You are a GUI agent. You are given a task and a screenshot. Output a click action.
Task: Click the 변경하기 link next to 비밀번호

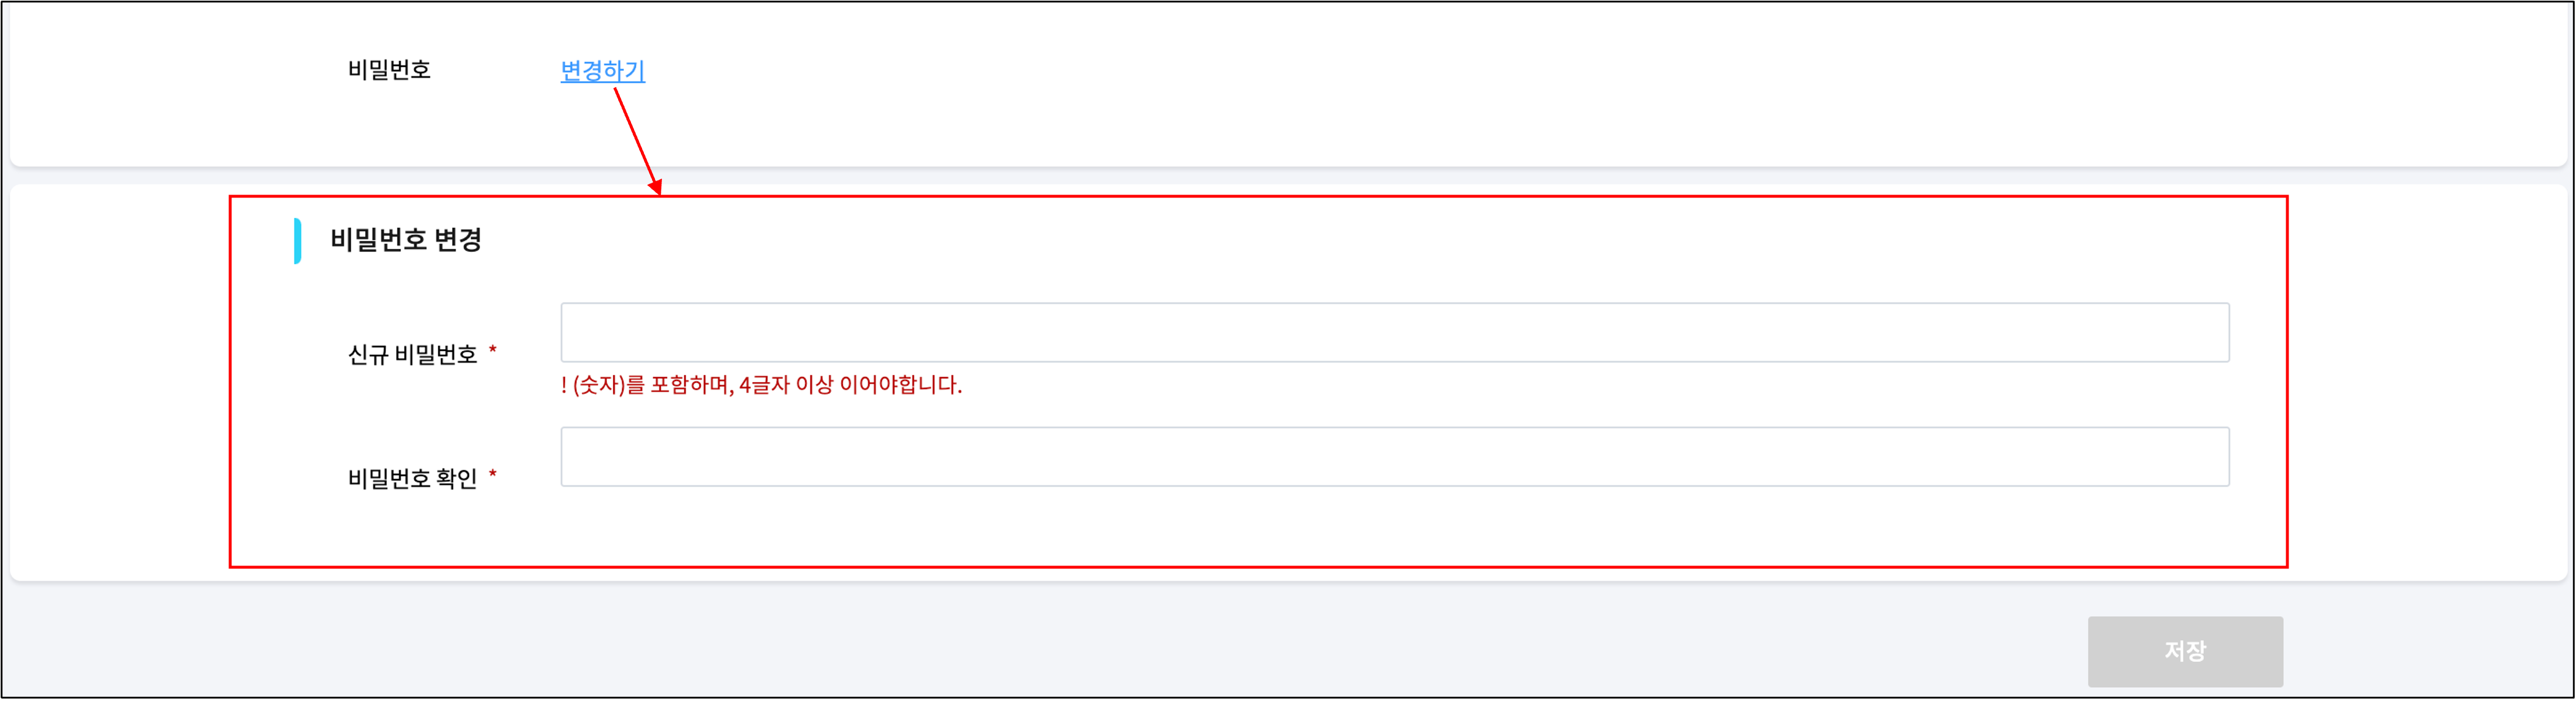click(601, 70)
